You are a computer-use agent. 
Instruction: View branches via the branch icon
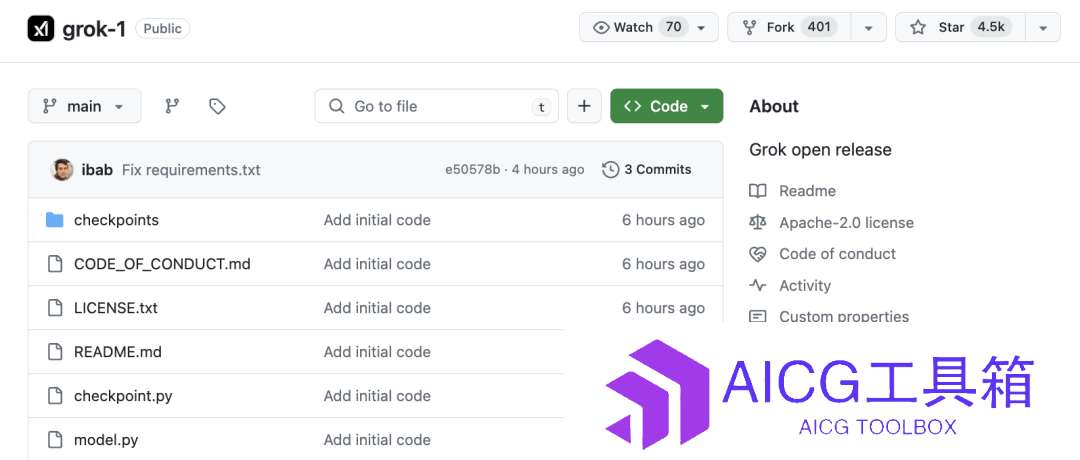click(172, 106)
